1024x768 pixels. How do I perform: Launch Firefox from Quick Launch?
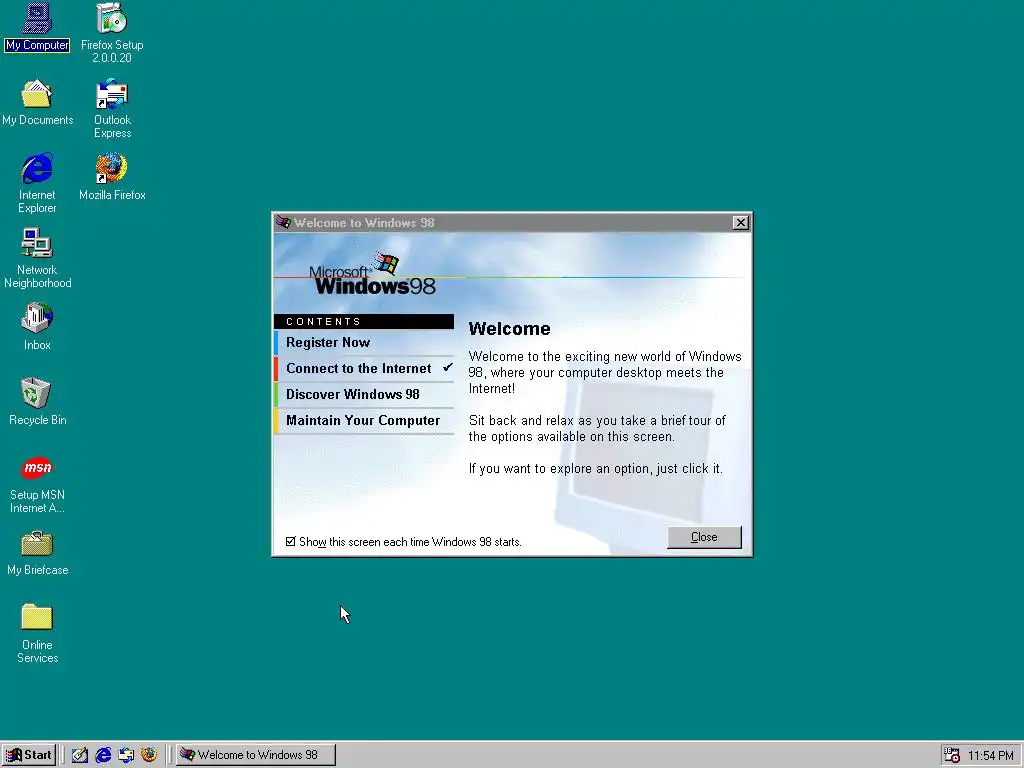[x=149, y=755]
